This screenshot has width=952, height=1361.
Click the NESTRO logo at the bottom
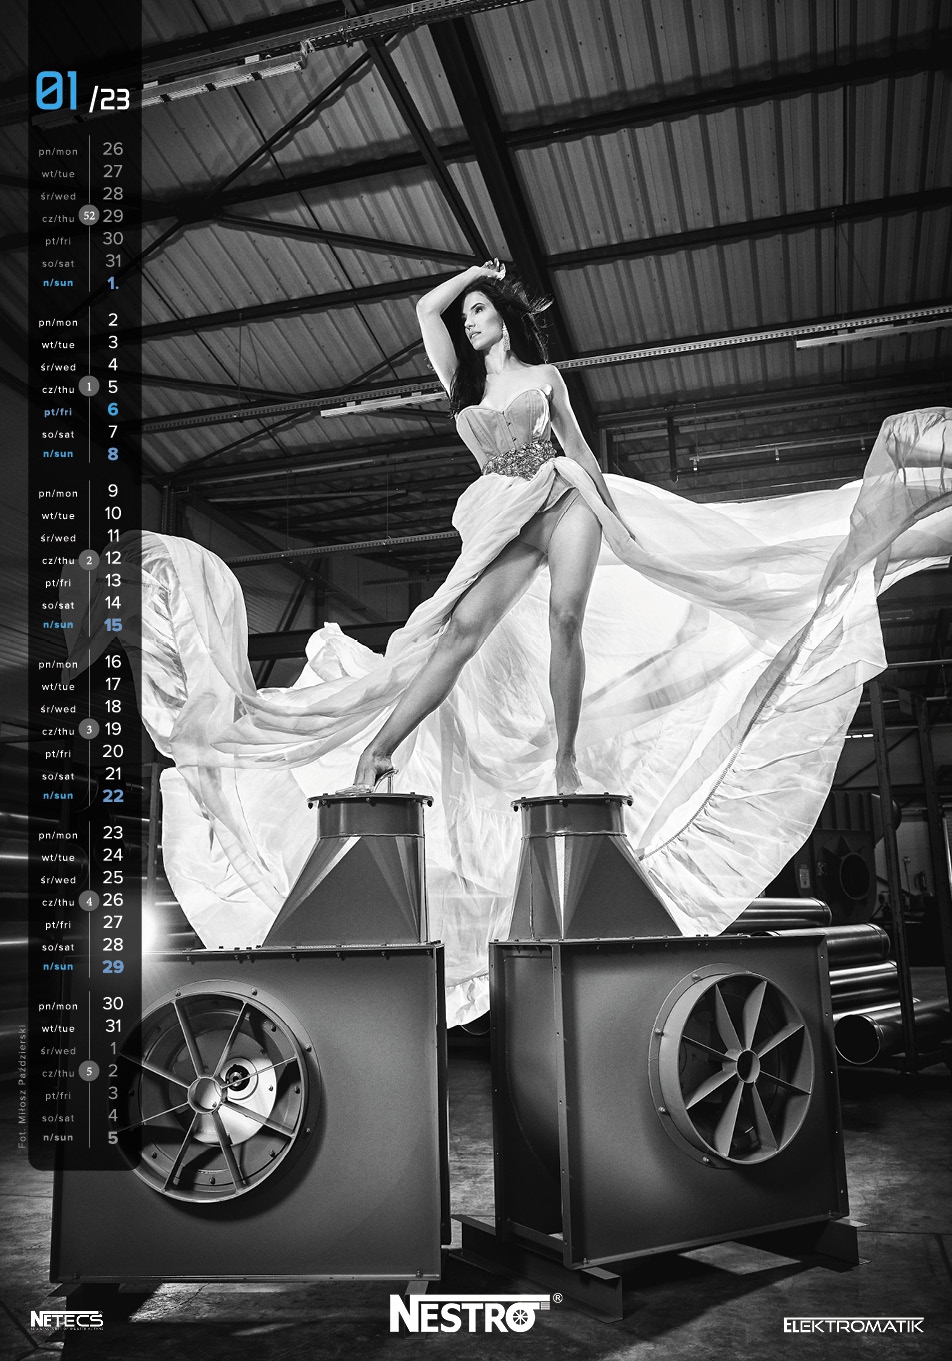(x=475, y=1313)
